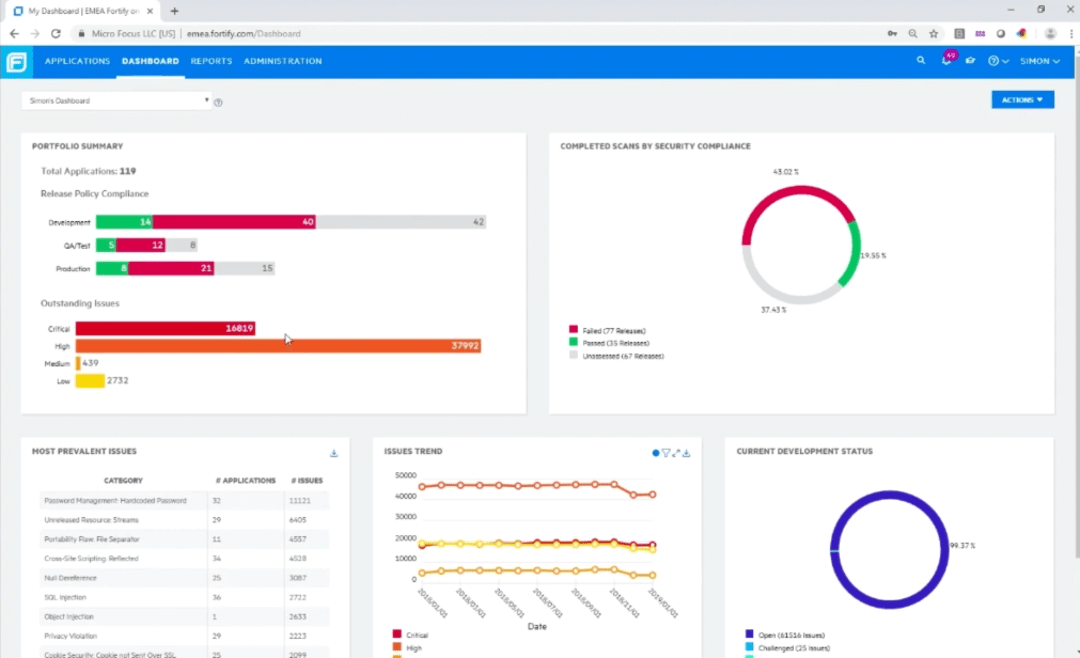Open the help question mark icon
This screenshot has height=658, width=1080.
point(993,60)
